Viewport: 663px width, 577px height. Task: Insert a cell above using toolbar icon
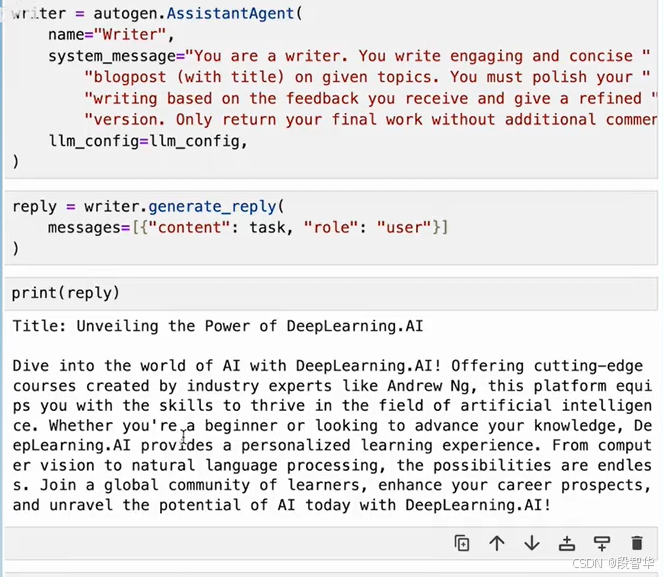(567, 543)
